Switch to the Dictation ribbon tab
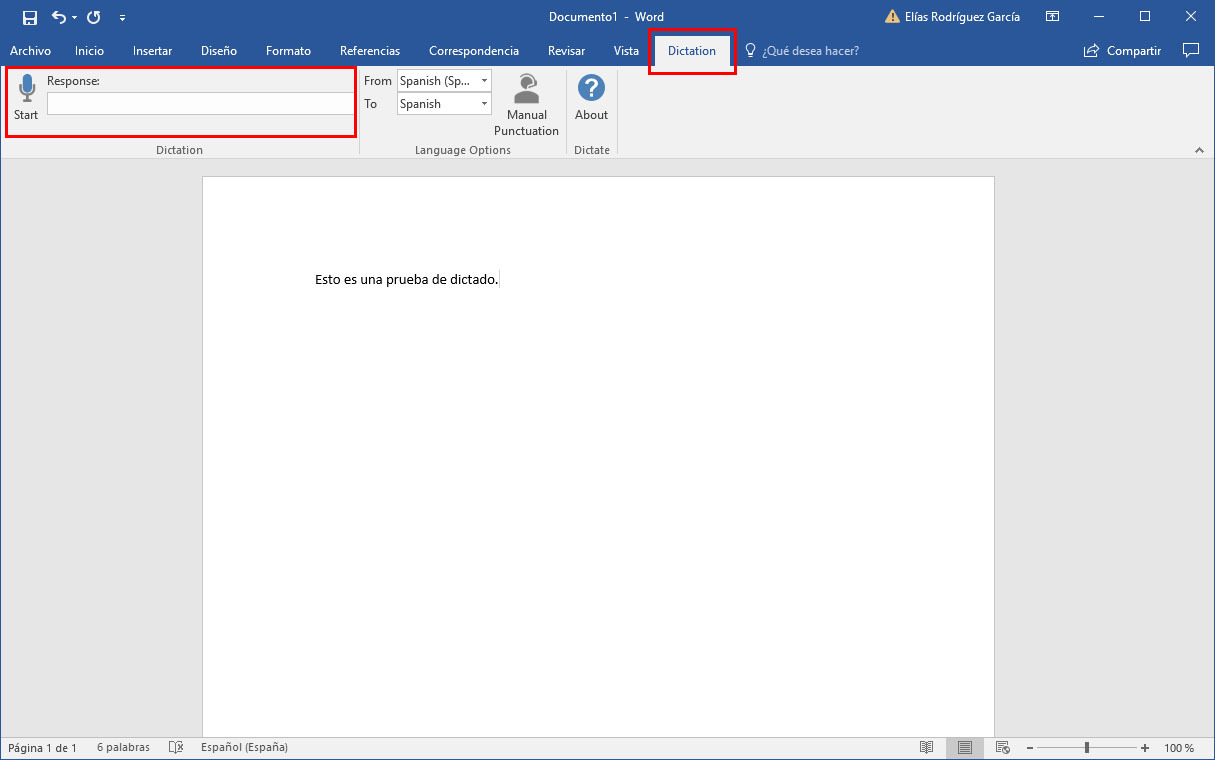1215x760 pixels. click(691, 50)
